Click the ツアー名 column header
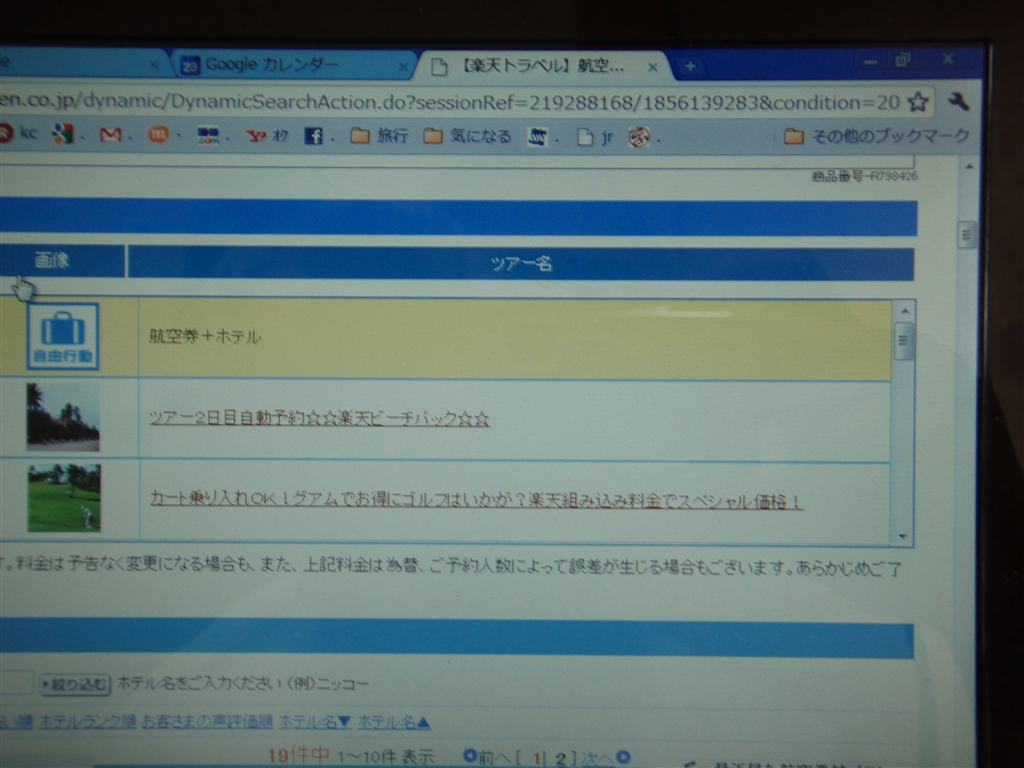 (520, 263)
